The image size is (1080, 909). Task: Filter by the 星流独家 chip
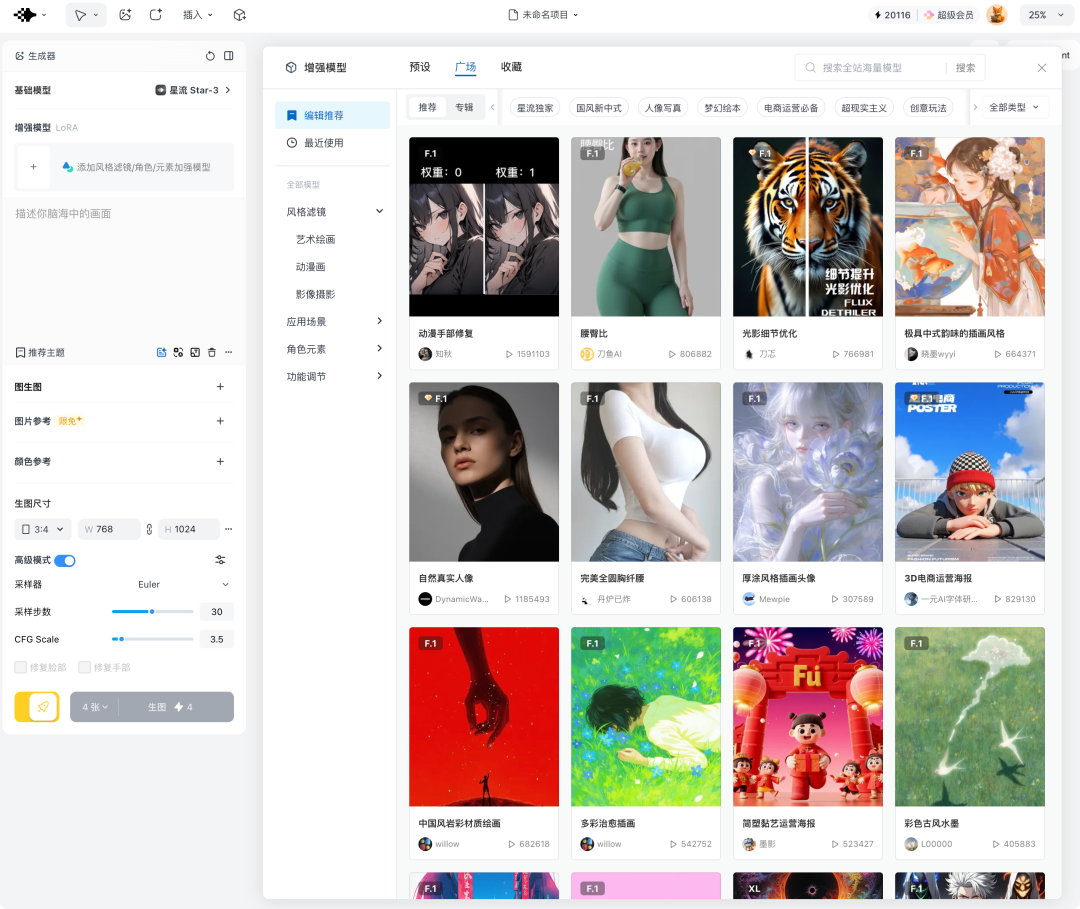coord(535,107)
